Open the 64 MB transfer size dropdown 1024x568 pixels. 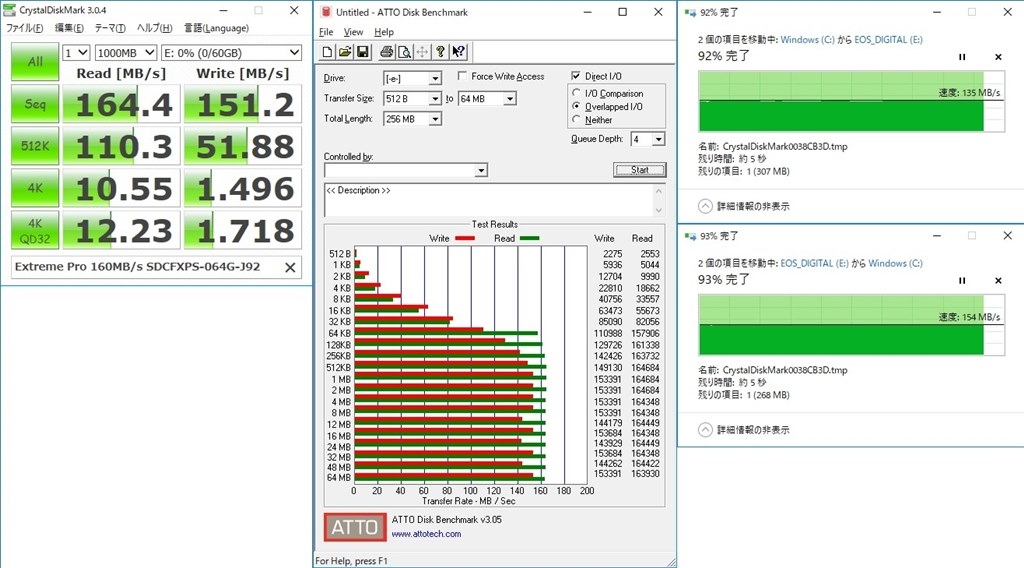(510, 99)
